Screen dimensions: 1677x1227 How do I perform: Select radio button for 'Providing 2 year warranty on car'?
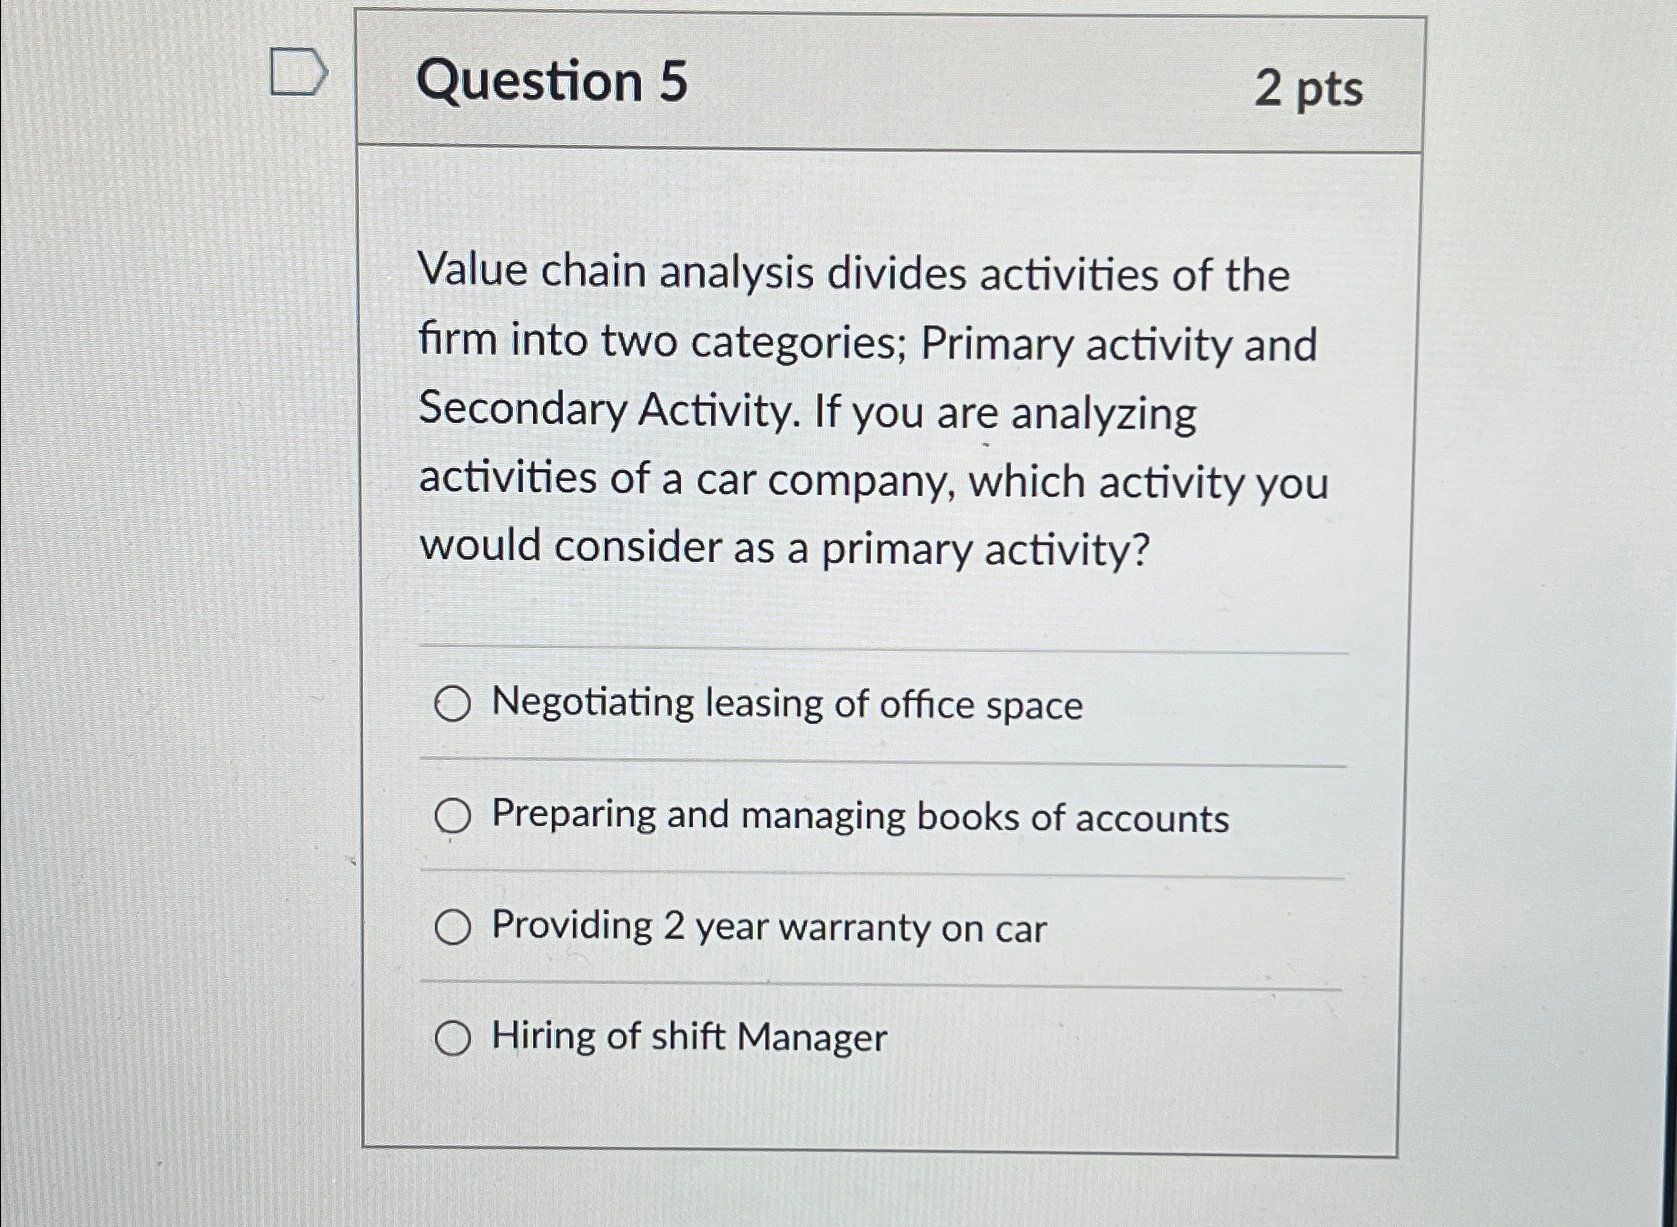453,927
